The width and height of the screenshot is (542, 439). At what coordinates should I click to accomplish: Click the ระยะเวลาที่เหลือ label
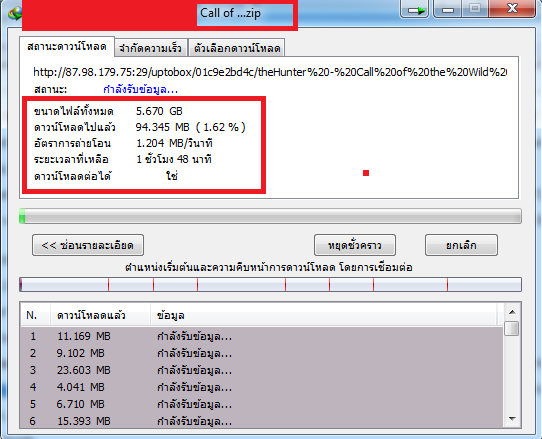pyautogui.click(x=71, y=159)
